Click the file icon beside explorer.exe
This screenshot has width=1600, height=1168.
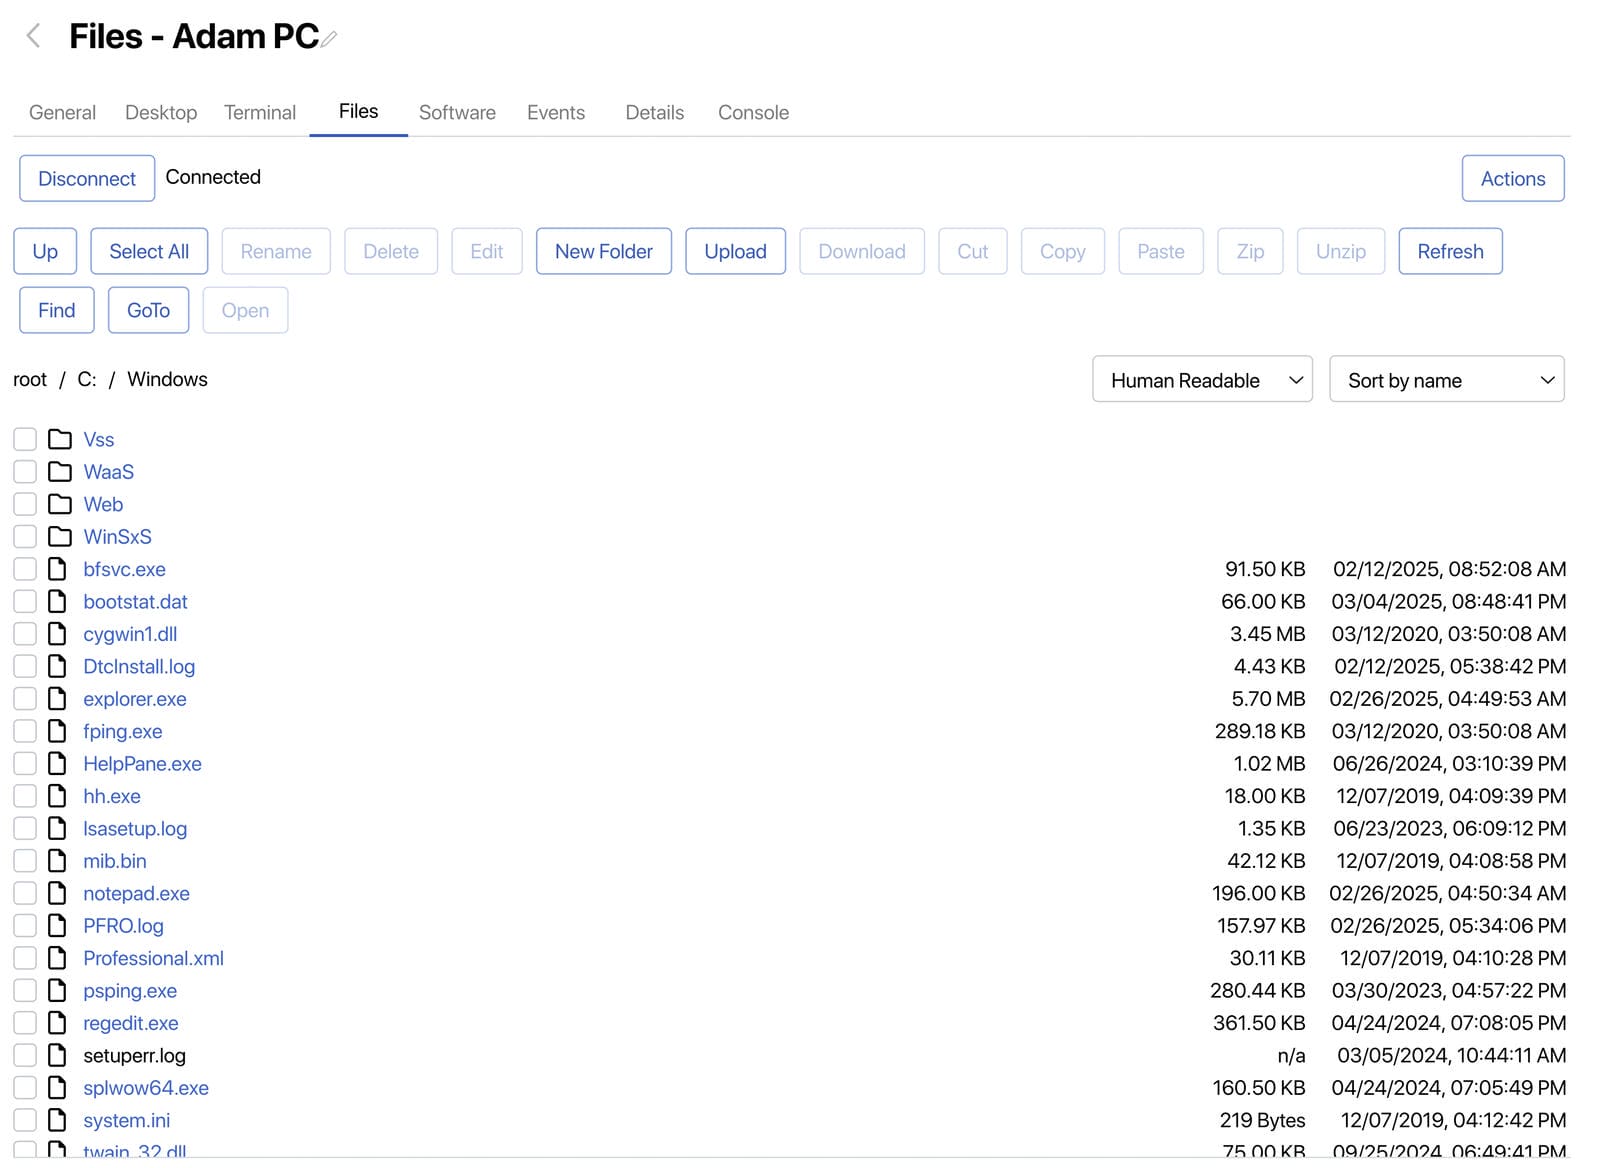pyautogui.click(x=58, y=699)
